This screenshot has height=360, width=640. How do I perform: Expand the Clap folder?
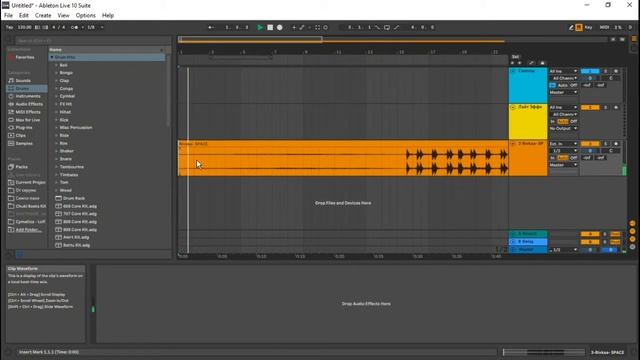(56, 81)
